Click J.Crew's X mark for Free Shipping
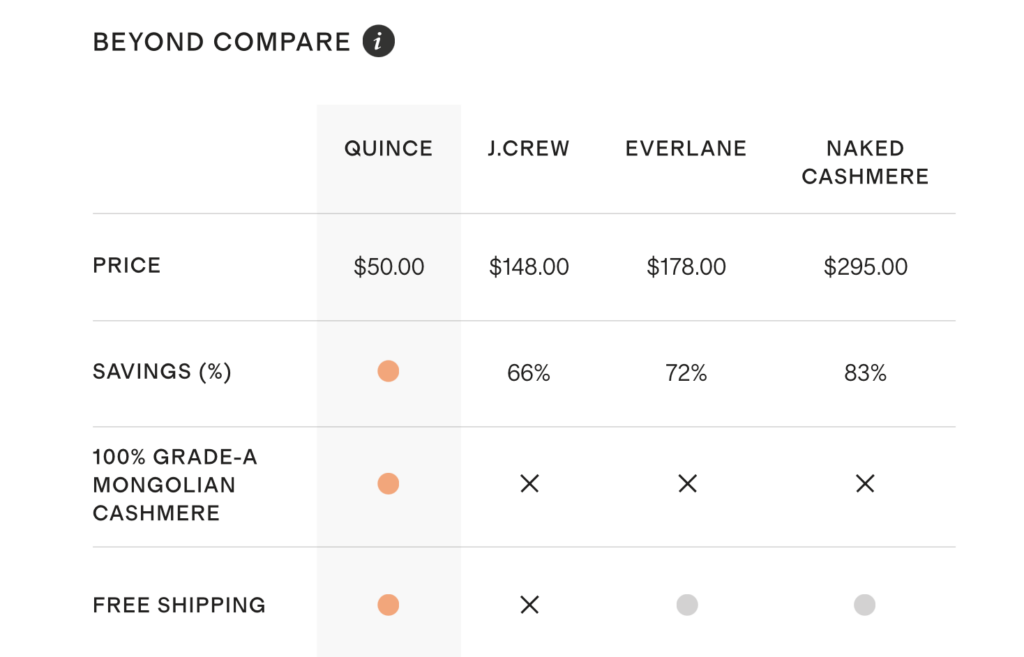The image size is (1024, 657). point(529,605)
